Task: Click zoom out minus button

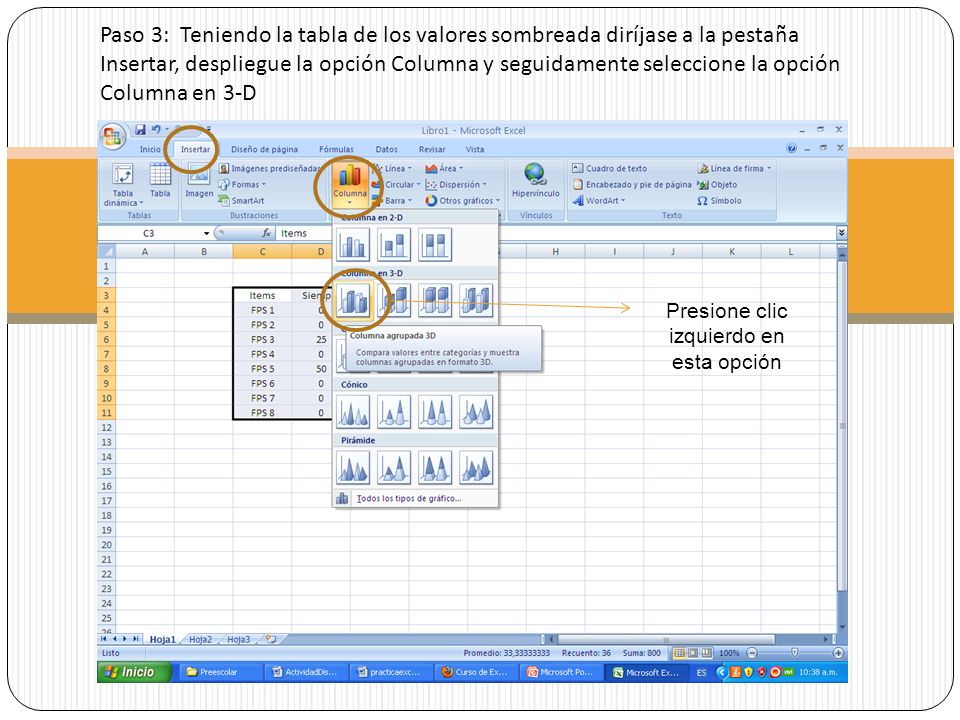Action: coord(752,653)
